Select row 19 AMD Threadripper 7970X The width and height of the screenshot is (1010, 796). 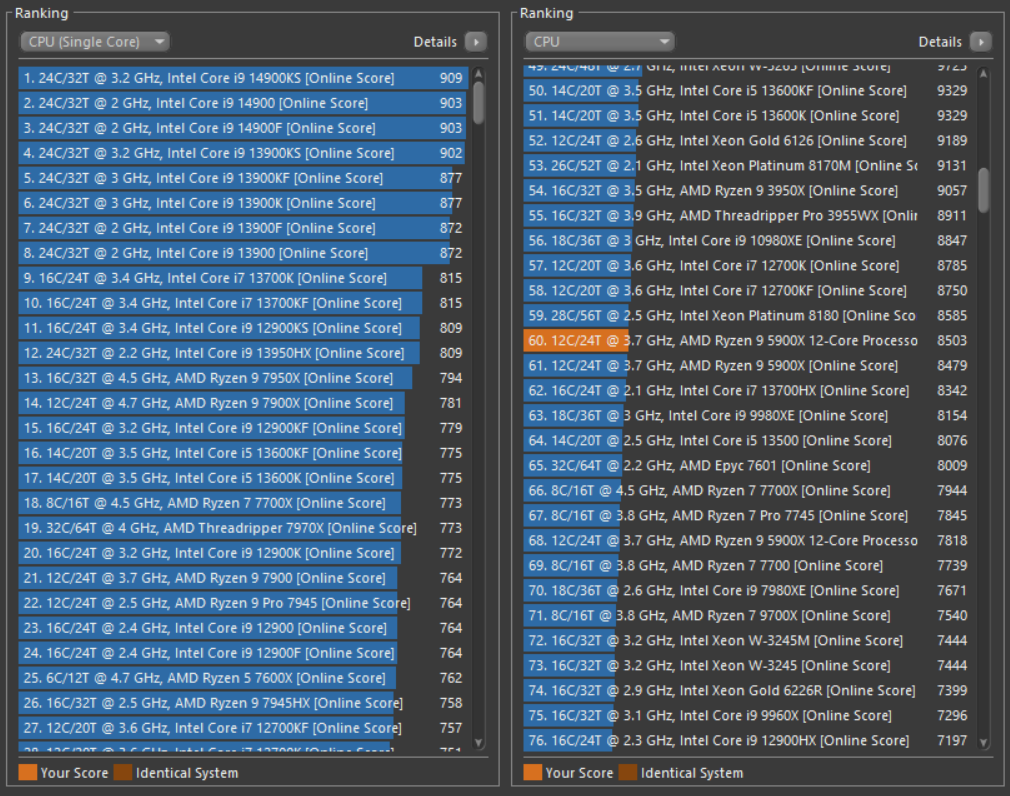(x=243, y=528)
